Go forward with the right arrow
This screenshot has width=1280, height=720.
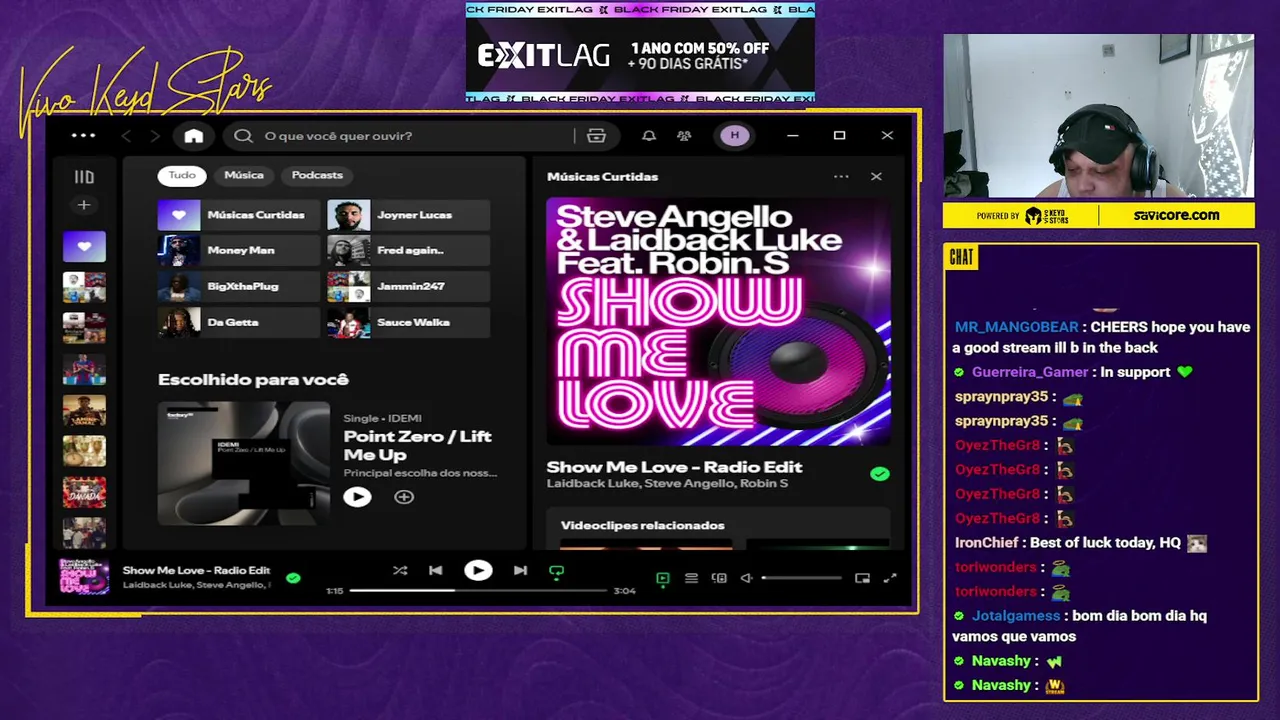coord(154,136)
